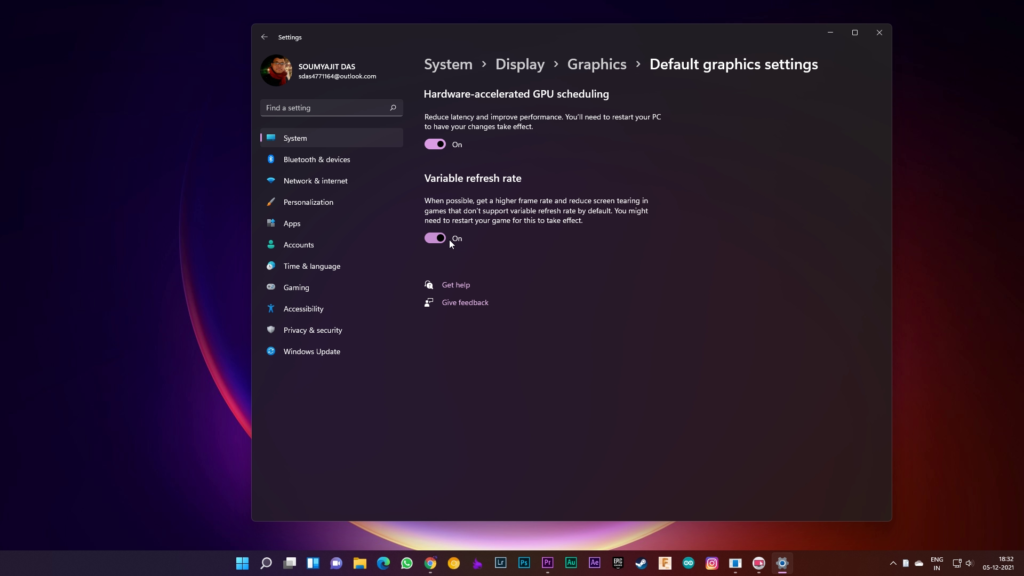Image resolution: width=1024 pixels, height=576 pixels.
Task: Return to the Graphics breadcrumb
Action: pos(596,64)
